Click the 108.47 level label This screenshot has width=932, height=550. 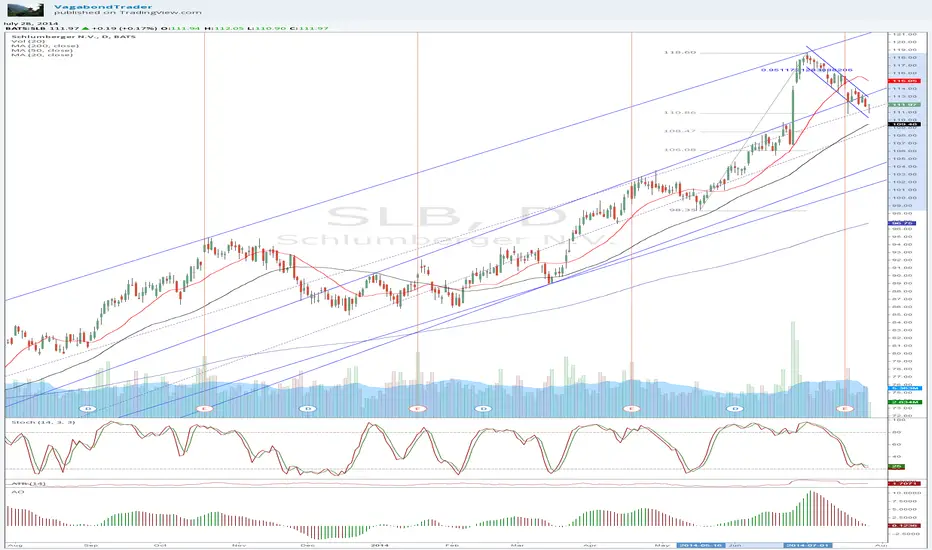(679, 131)
